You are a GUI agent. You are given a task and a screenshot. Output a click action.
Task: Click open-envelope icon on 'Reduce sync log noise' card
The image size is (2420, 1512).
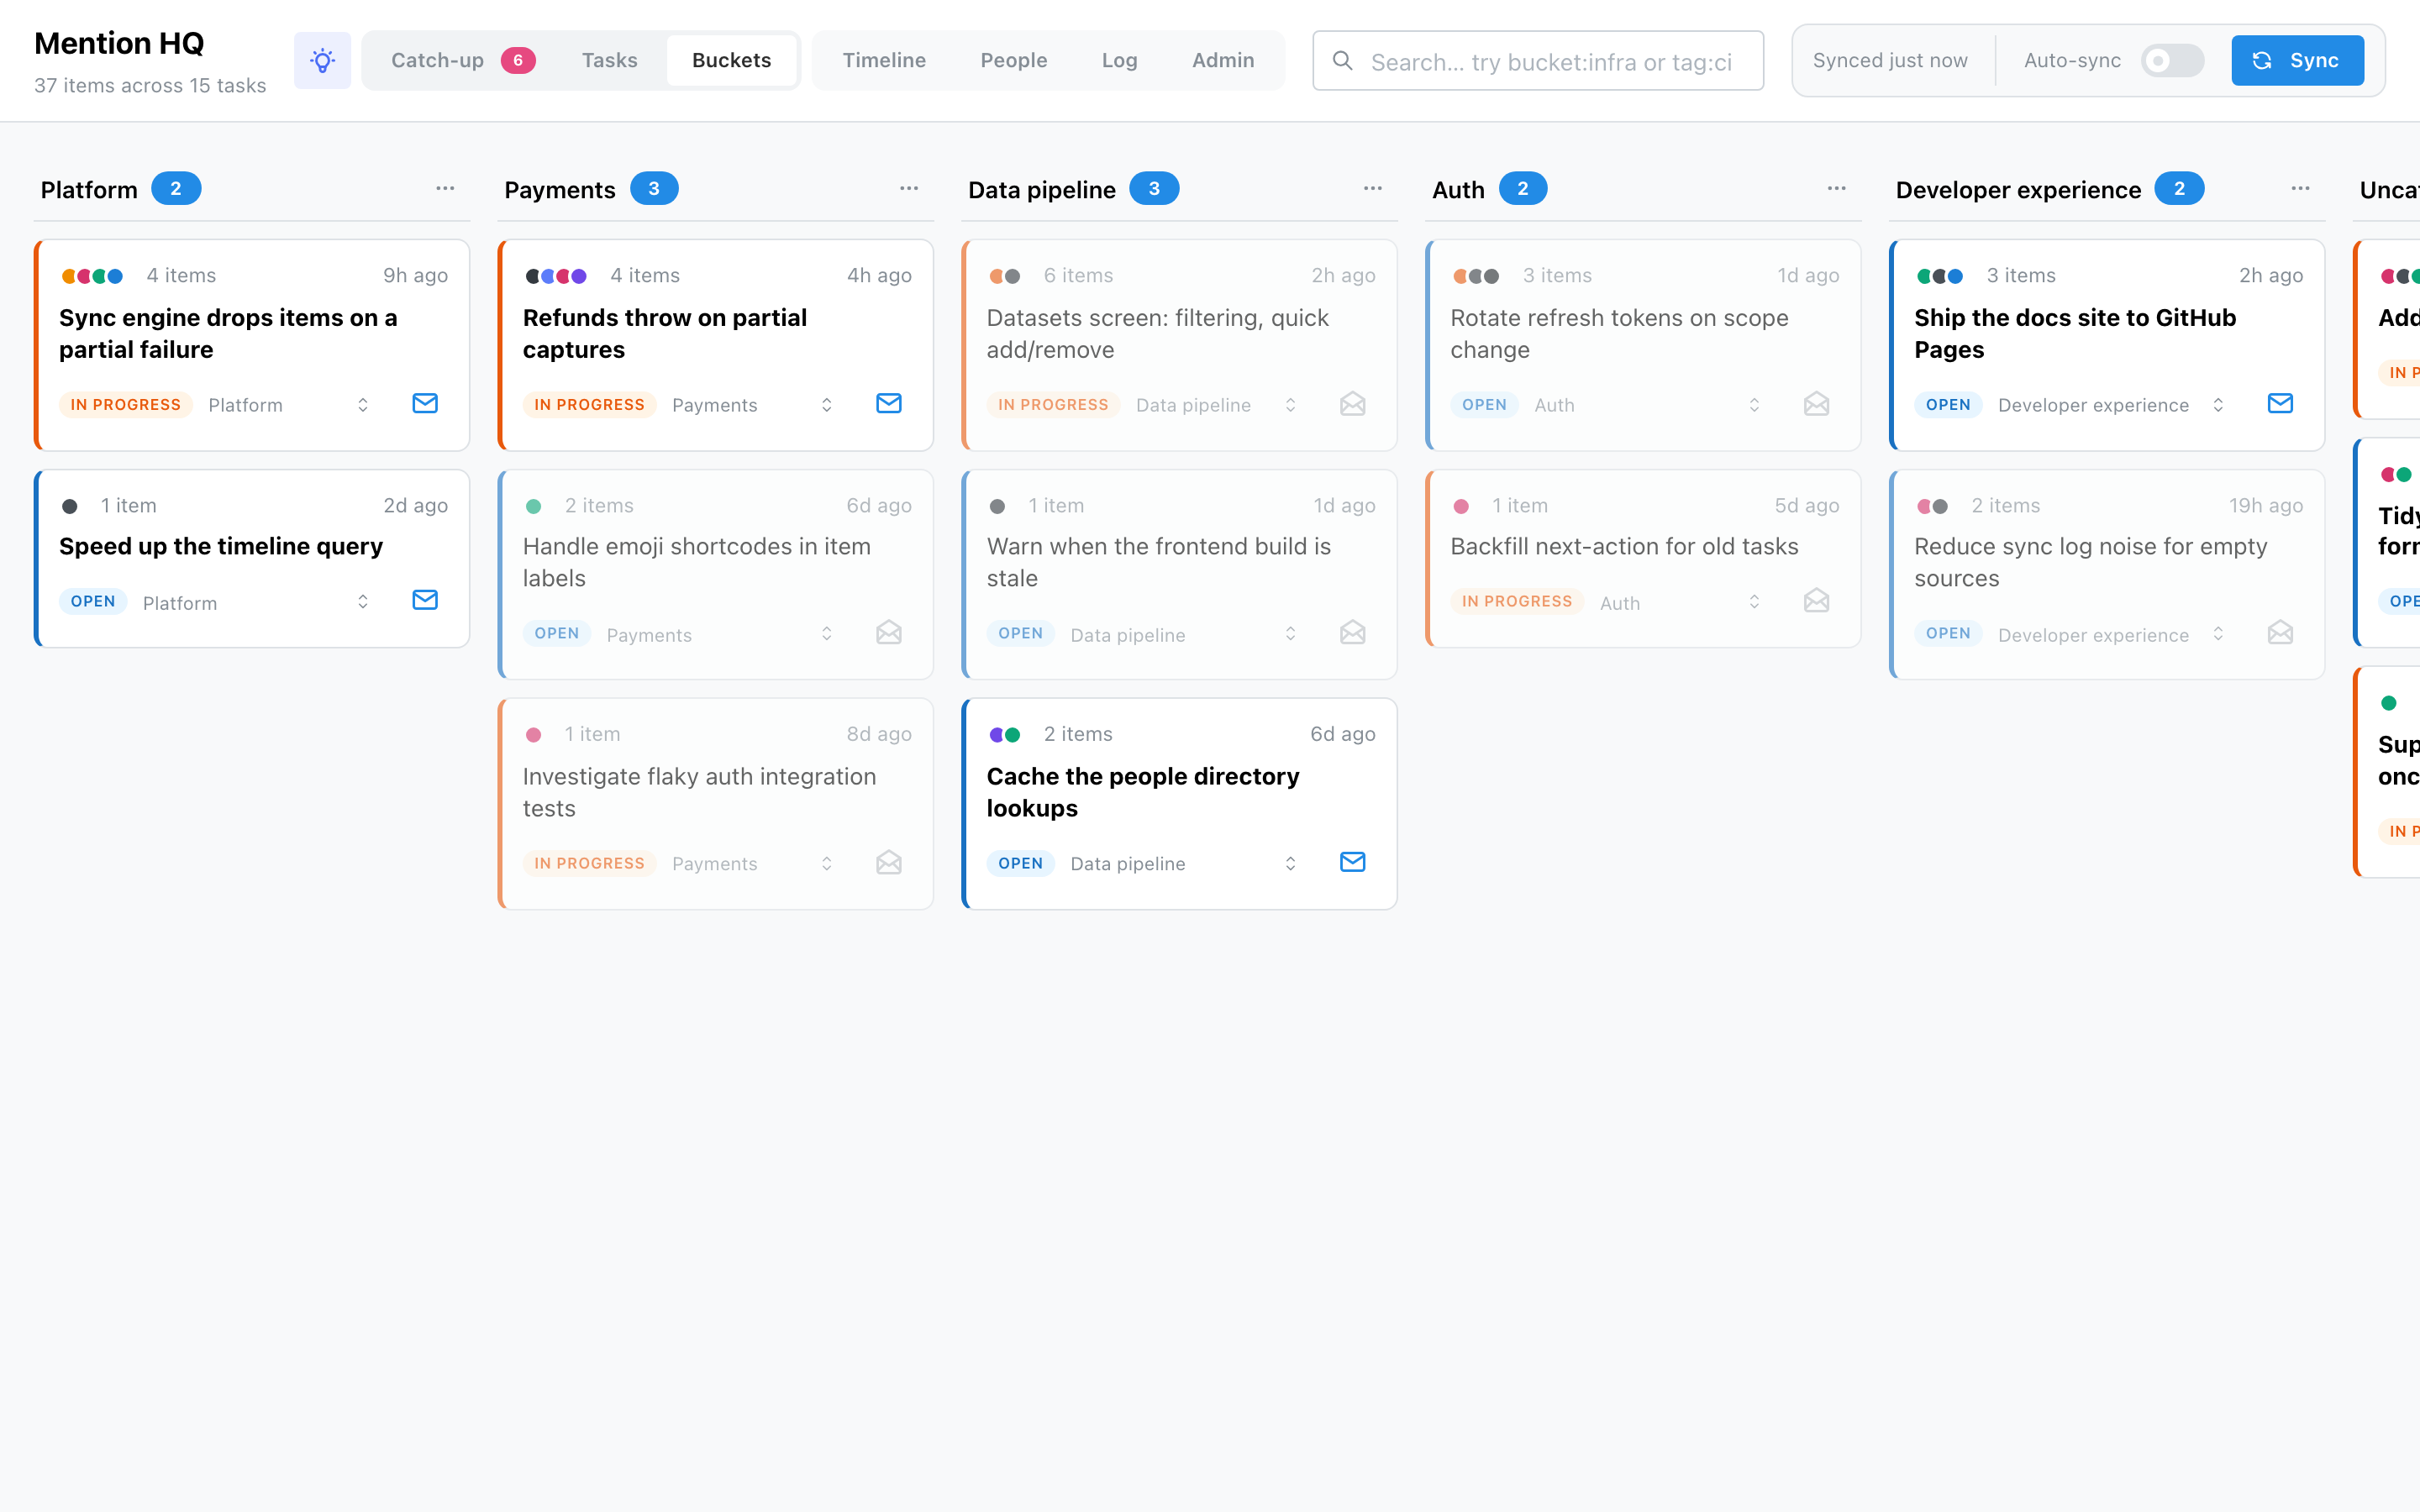pos(2280,633)
